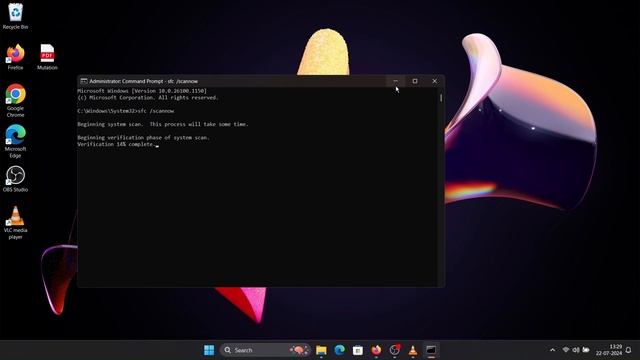Open OBS Studio from the taskbar
Image resolution: width=640 pixels, height=360 pixels.
[395, 350]
